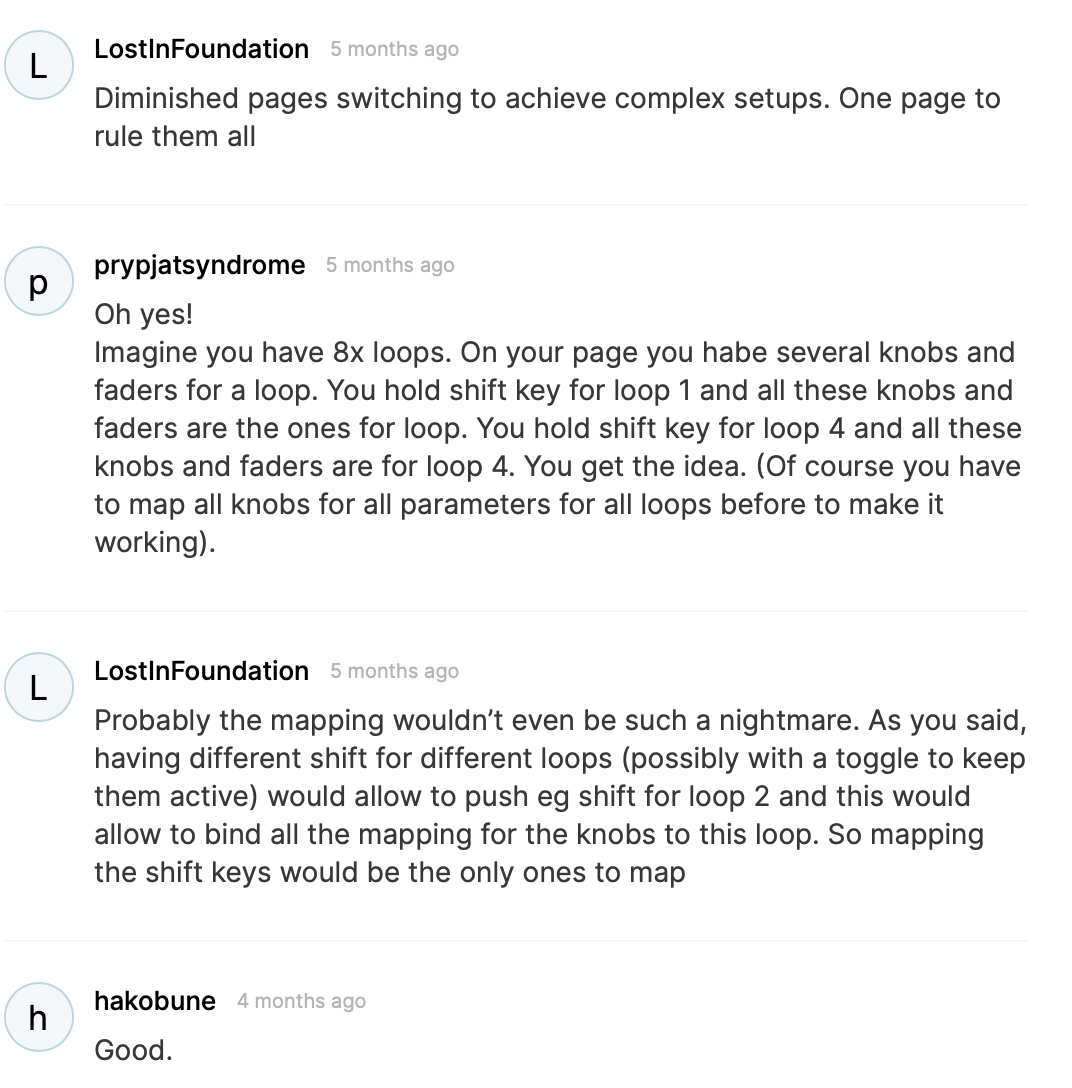Image resolution: width=1072 pixels, height=1088 pixels.
Task: Click the 'L' avatar beside the 'Probably the mapping' comment
Action: [39, 687]
